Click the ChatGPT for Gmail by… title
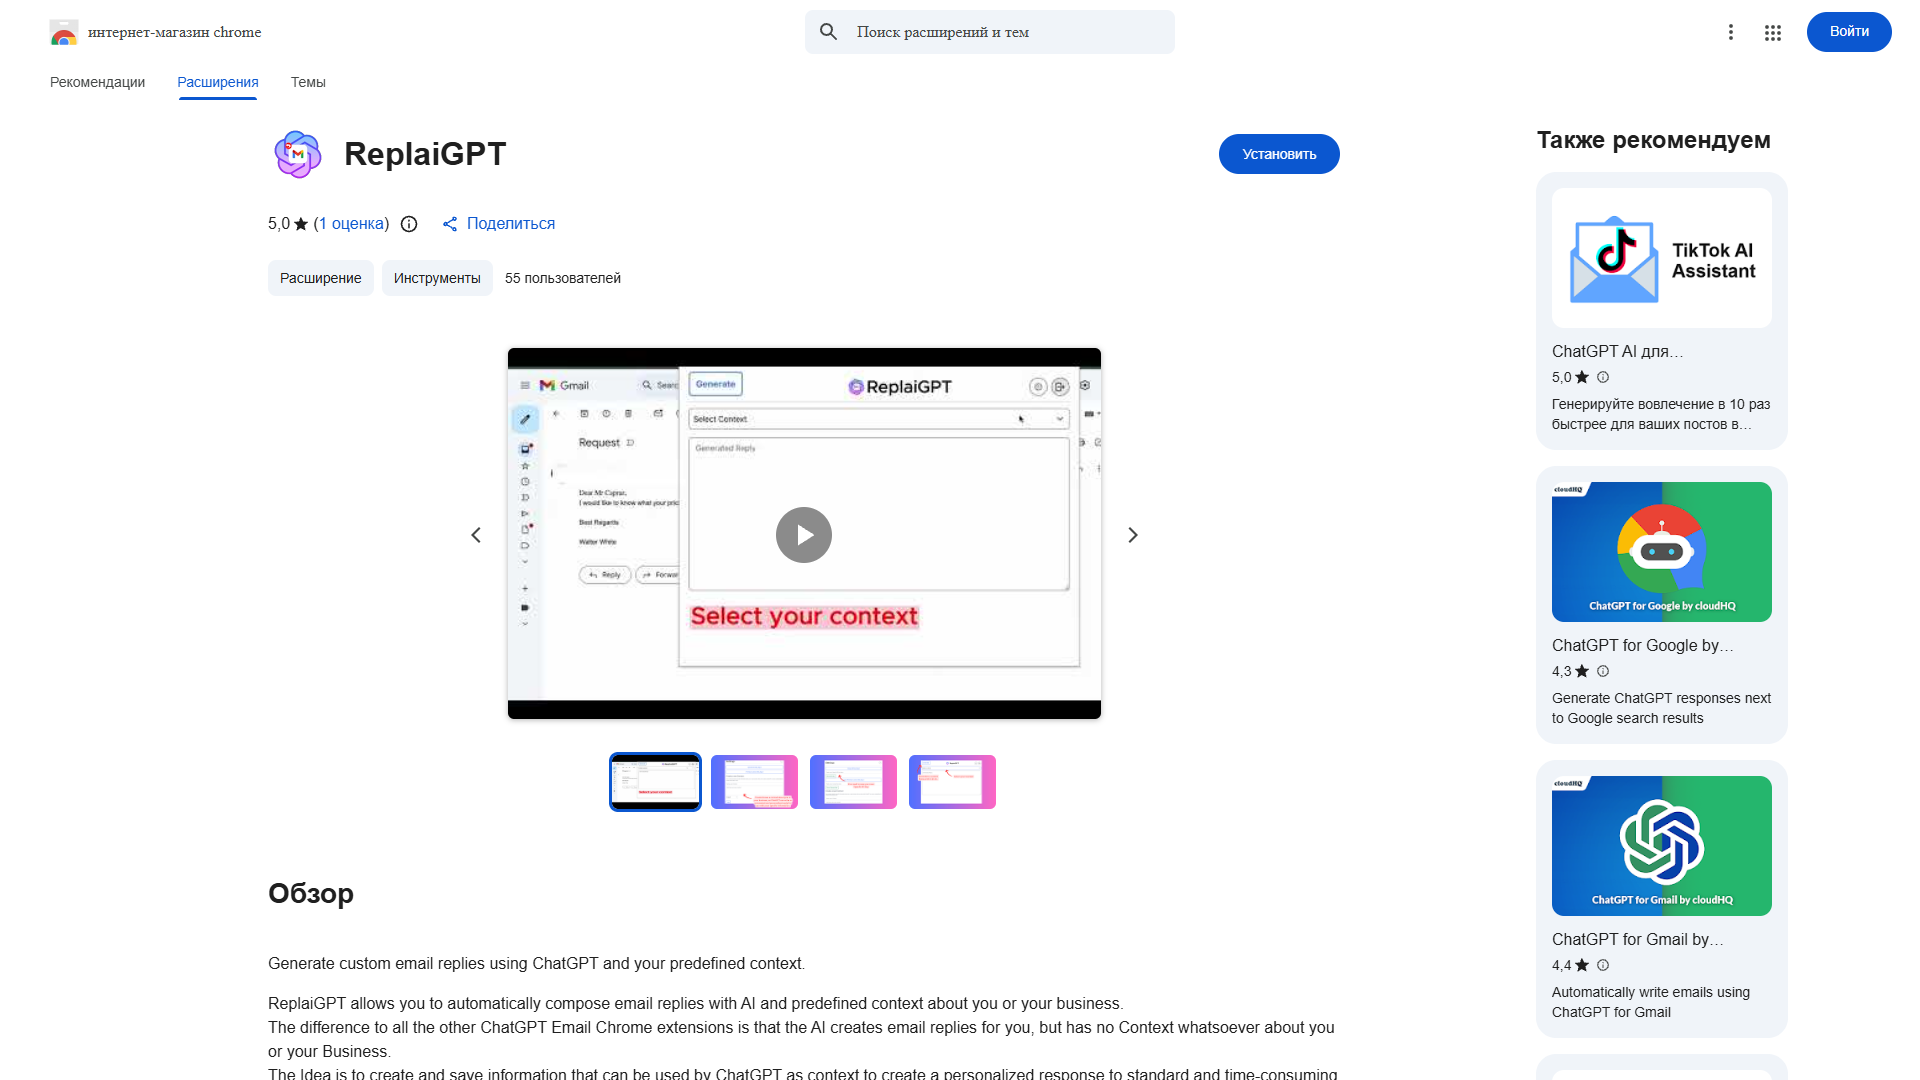Image resolution: width=1920 pixels, height=1080 pixels. point(1638,939)
